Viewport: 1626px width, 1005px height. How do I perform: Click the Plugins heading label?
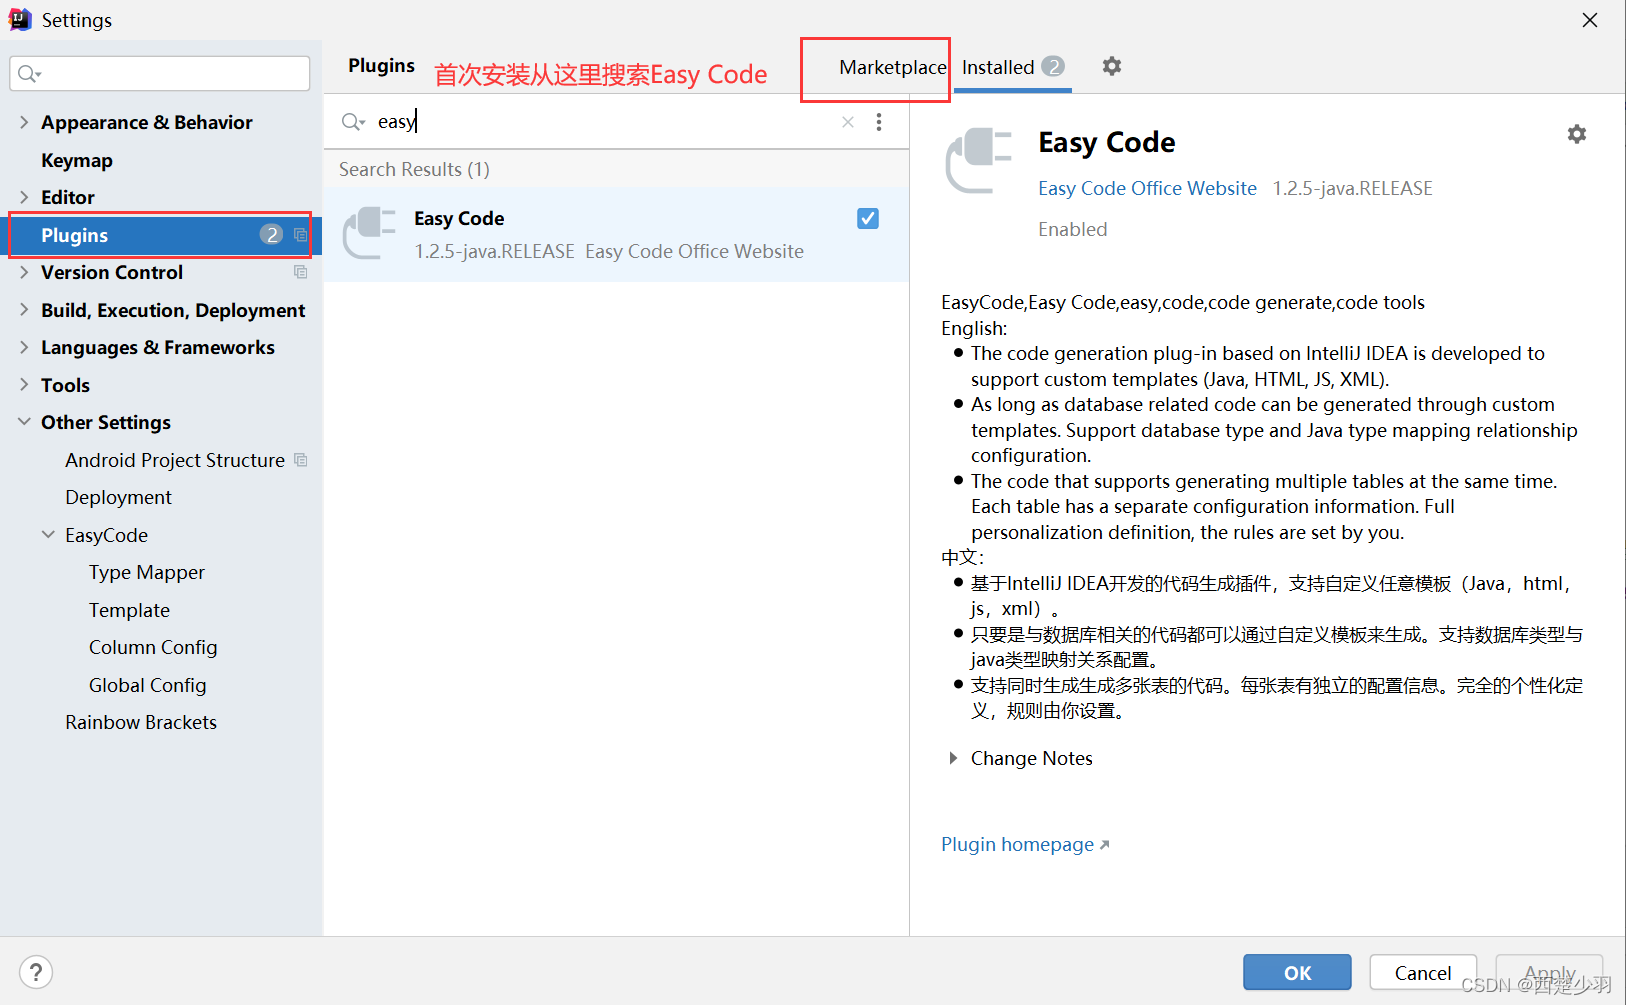point(381,66)
